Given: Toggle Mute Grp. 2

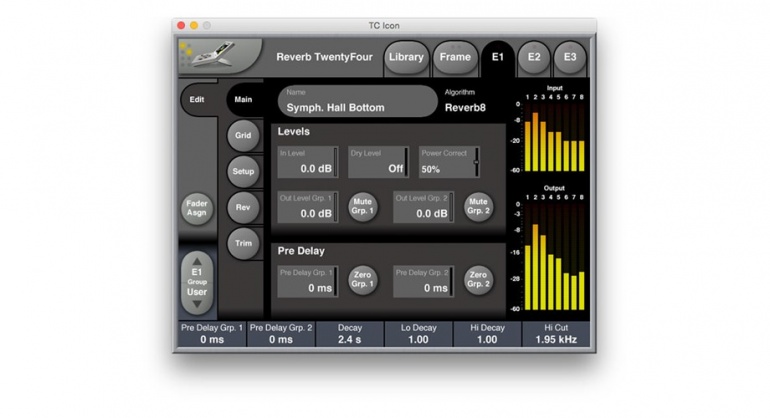Looking at the screenshot, I should click(478, 206).
